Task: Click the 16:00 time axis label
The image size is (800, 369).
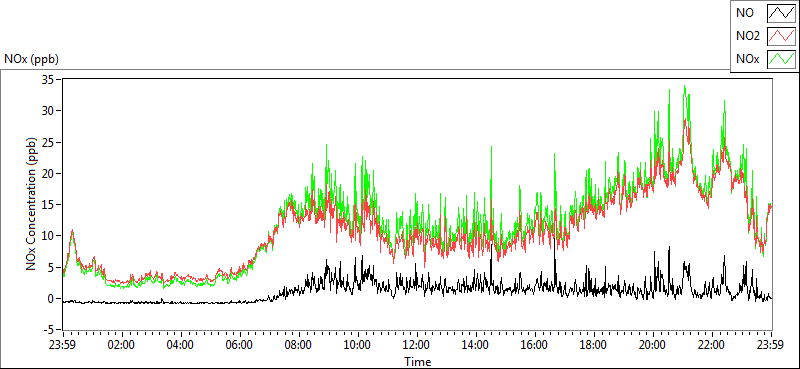Action: click(535, 344)
